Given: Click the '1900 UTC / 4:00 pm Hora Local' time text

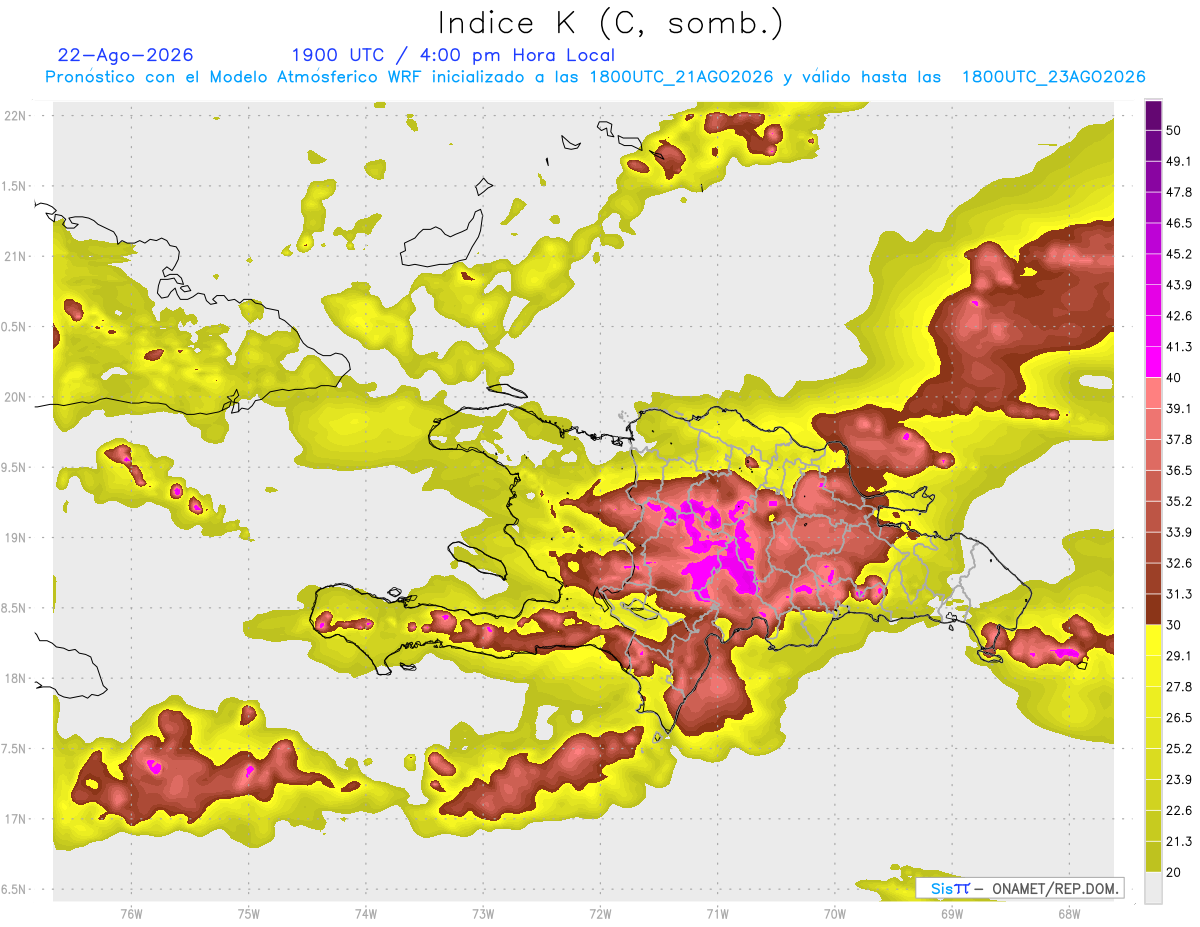Looking at the screenshot, I should [x=453, y=55].
